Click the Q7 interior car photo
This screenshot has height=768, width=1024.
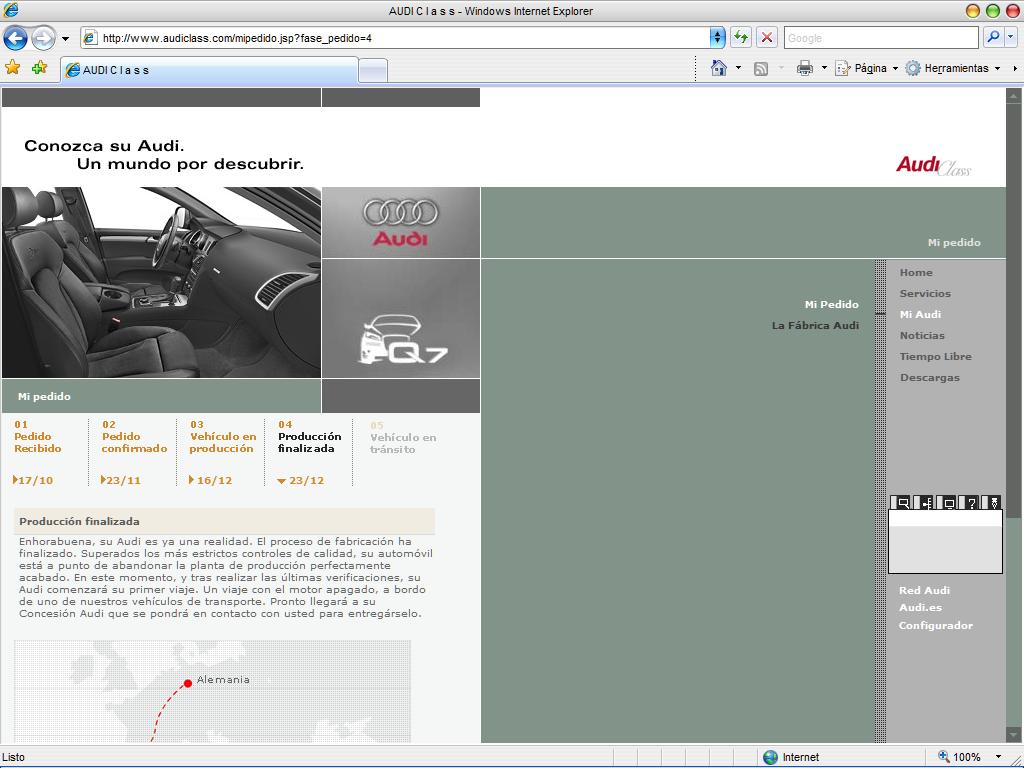point(161,283)
